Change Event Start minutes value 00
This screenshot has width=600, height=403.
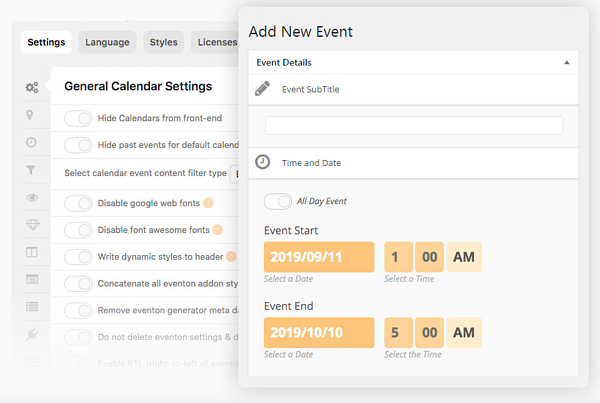(429, 257)
